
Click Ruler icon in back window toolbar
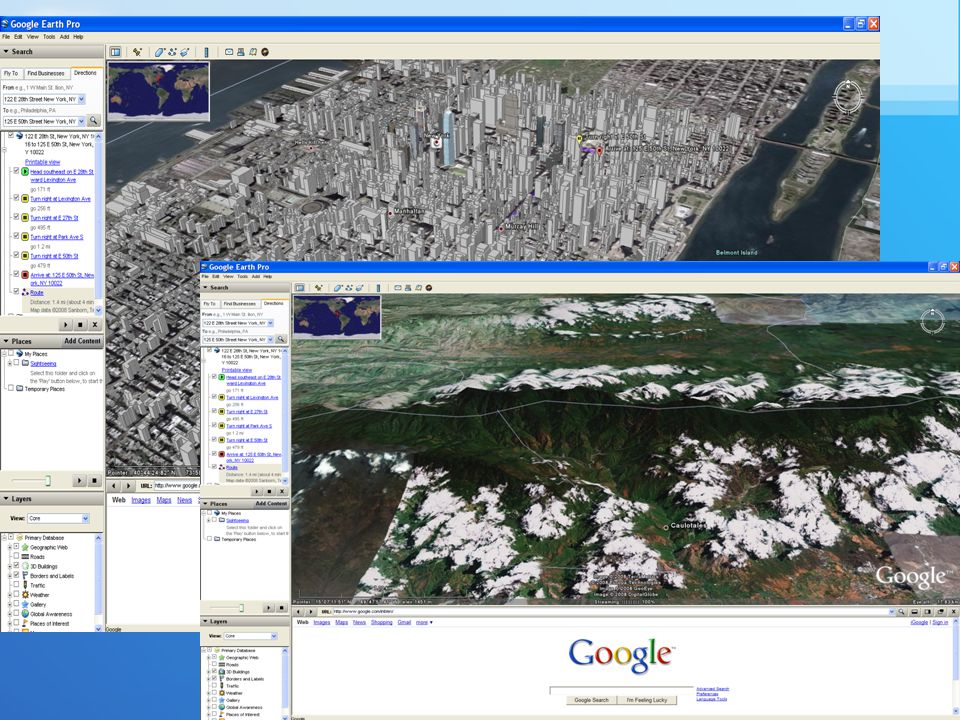(206, 52)
